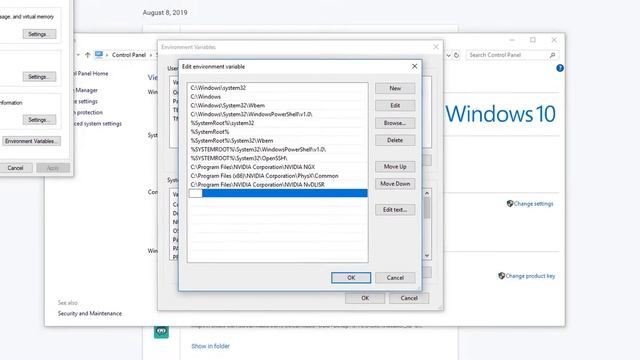Minimize the Control Panel window
The image size is (640, 360).
[512, 40]
